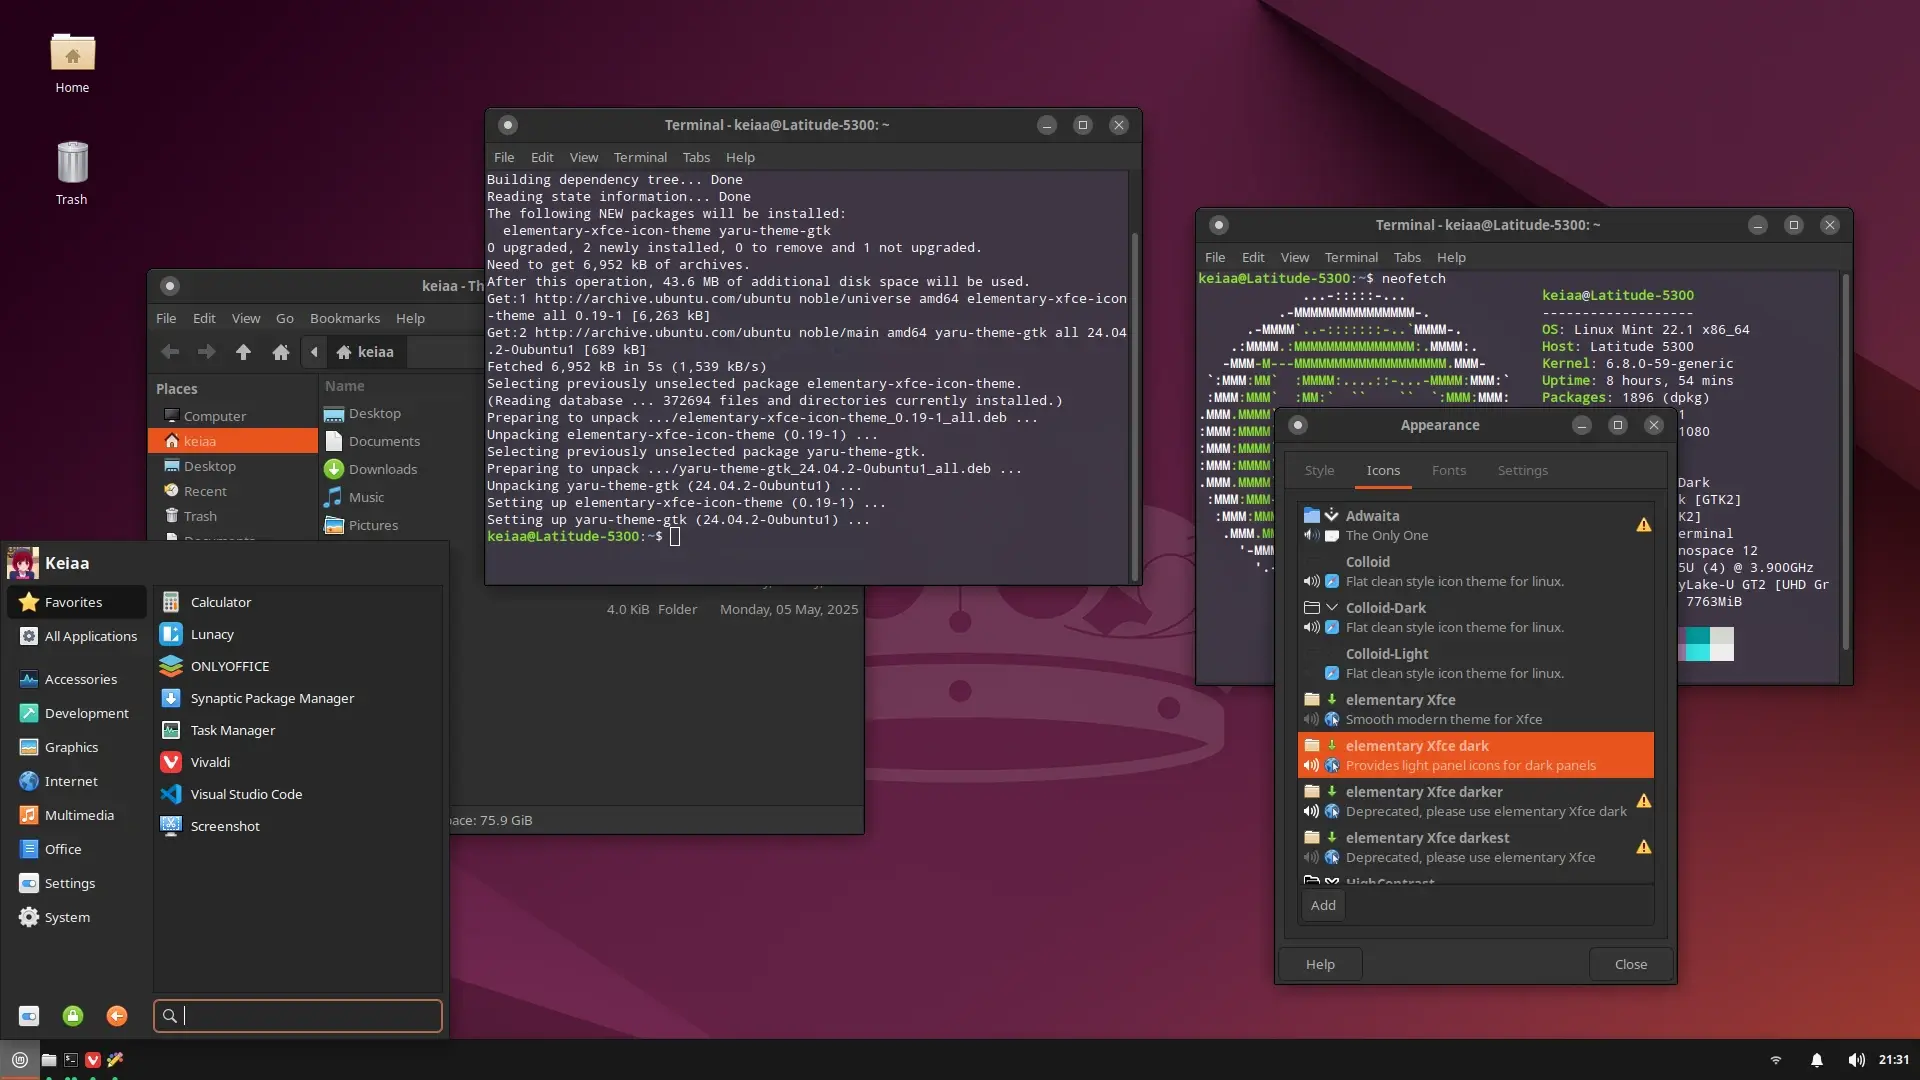Open the Appearance window menu button
Screen dimensions: 1920x1080
click(1298, 425)
